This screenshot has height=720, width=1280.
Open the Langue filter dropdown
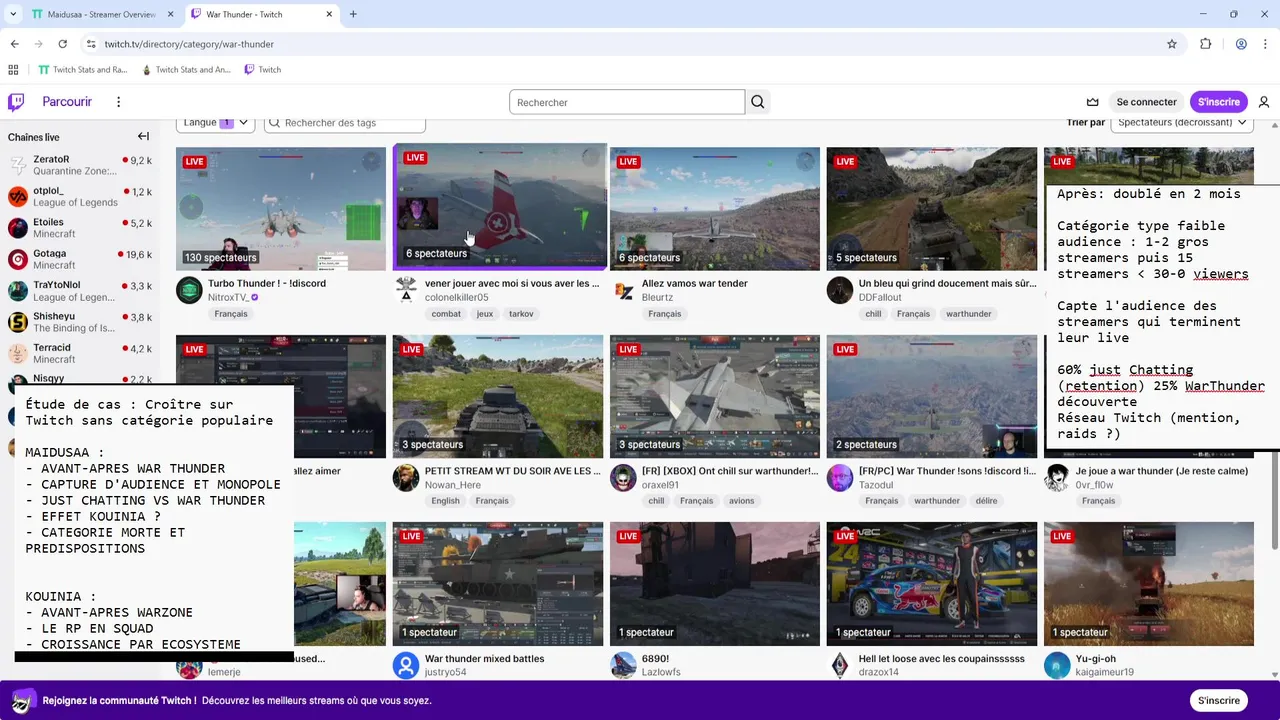216,122
